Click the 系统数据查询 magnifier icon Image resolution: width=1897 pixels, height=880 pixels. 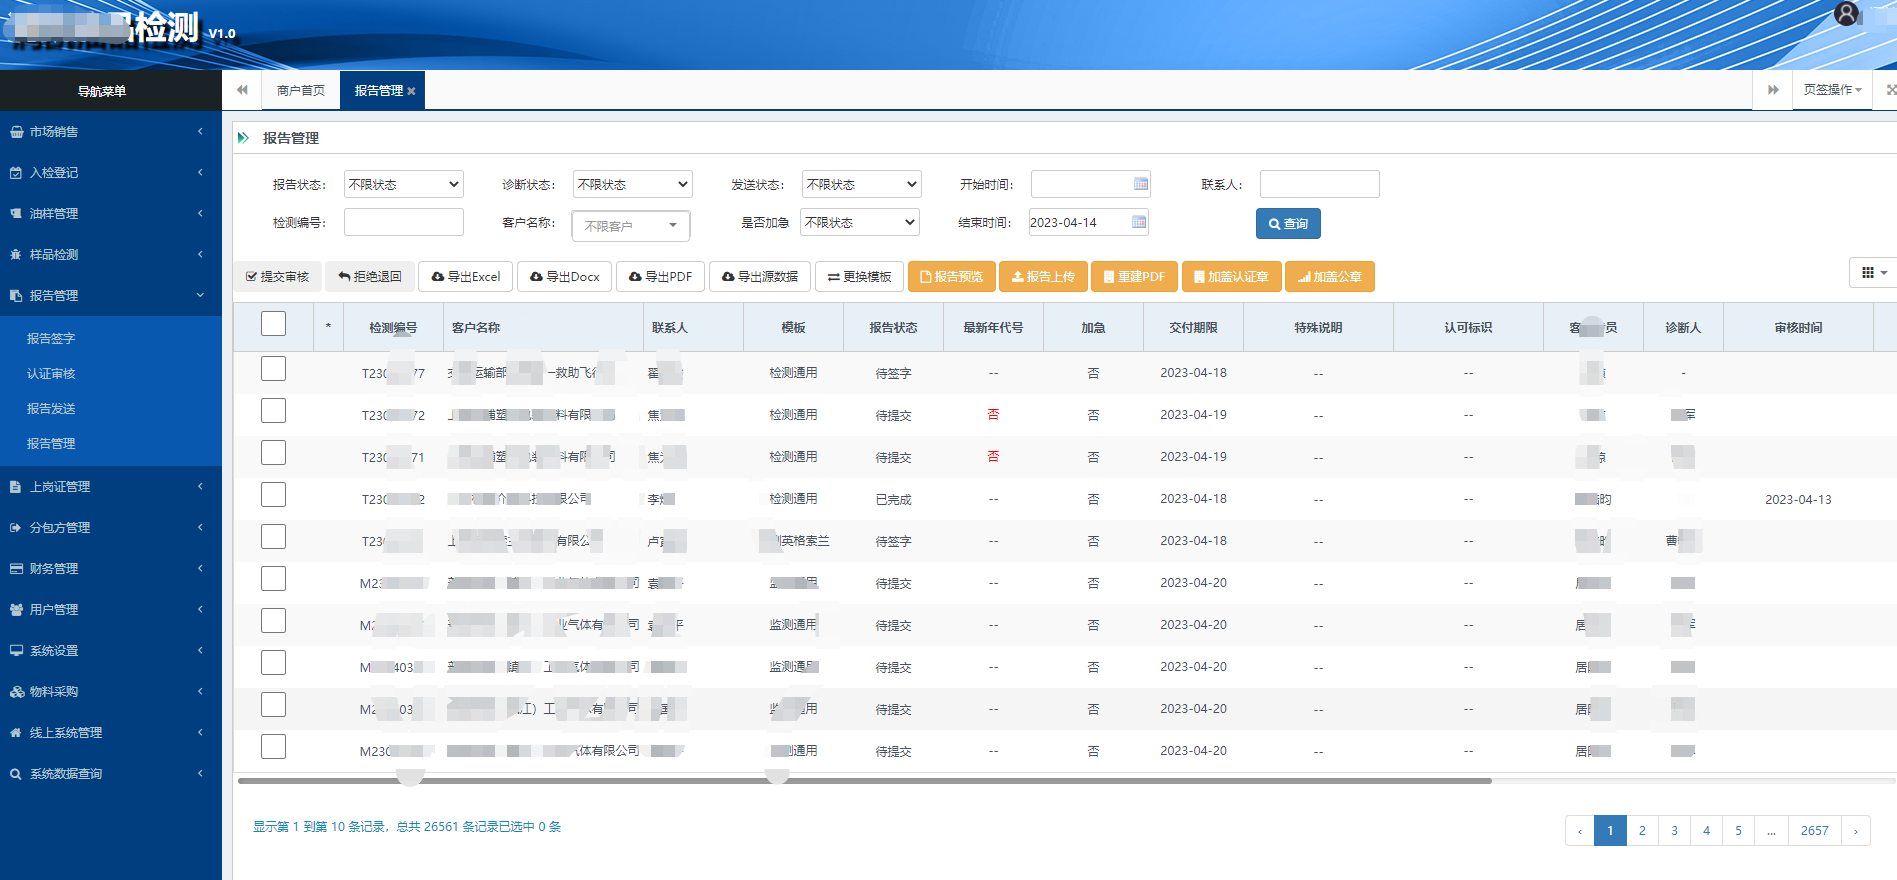pyautogui.click(x=16, y=774)
